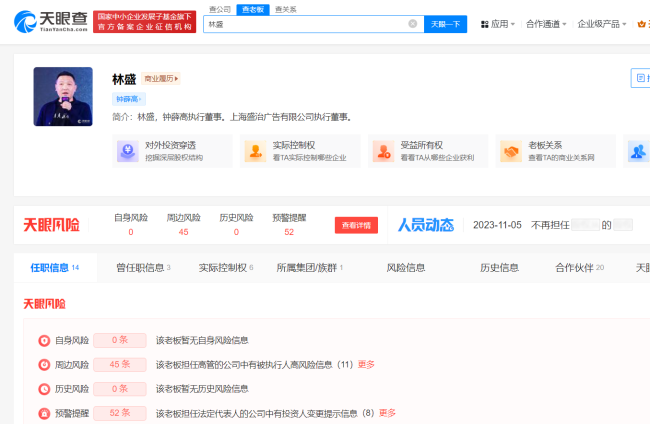Click 自身风险 count in risk bar
650x424 pixels.
coord(131,232)
